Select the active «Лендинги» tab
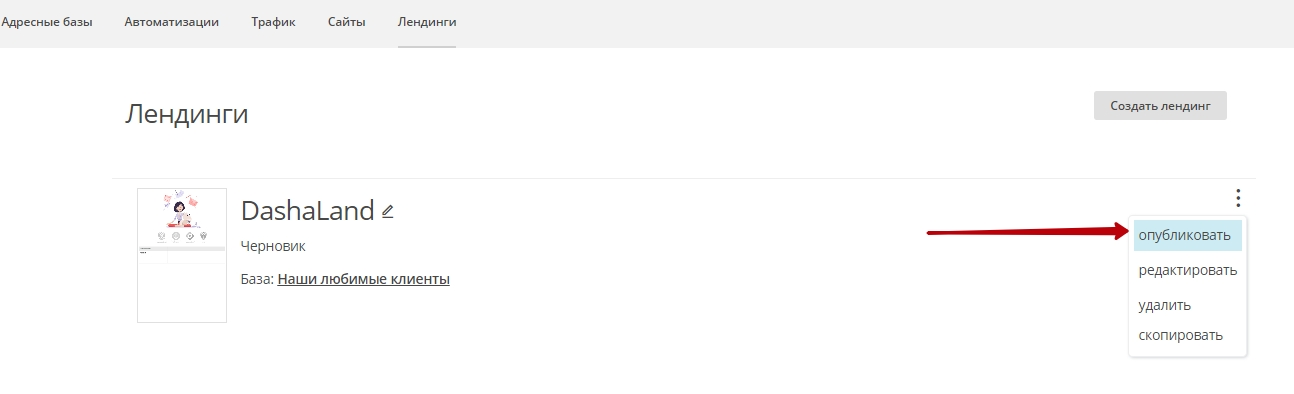Viewport: 1294px width, 394px height. point(427,21)
